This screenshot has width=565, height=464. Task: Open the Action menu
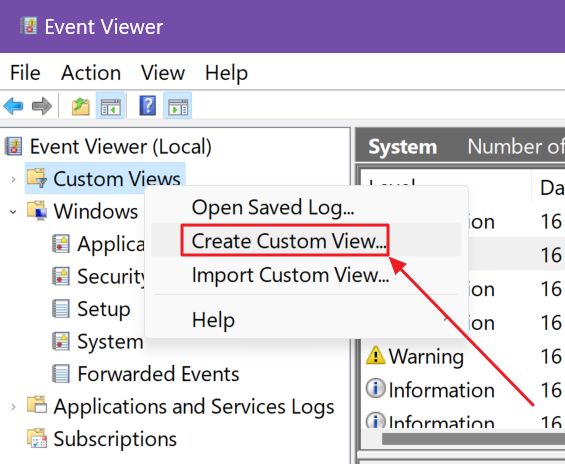(x=91, y=73)
